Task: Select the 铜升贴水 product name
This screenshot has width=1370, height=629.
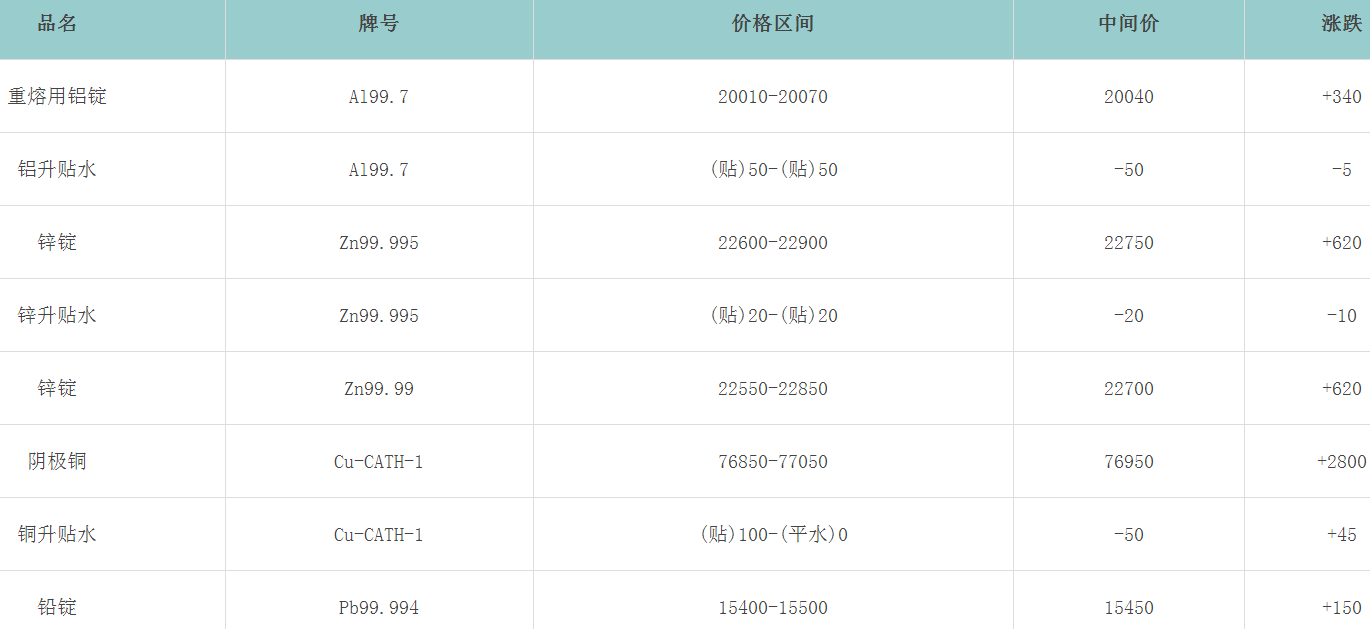Action: tap(57, 535)
